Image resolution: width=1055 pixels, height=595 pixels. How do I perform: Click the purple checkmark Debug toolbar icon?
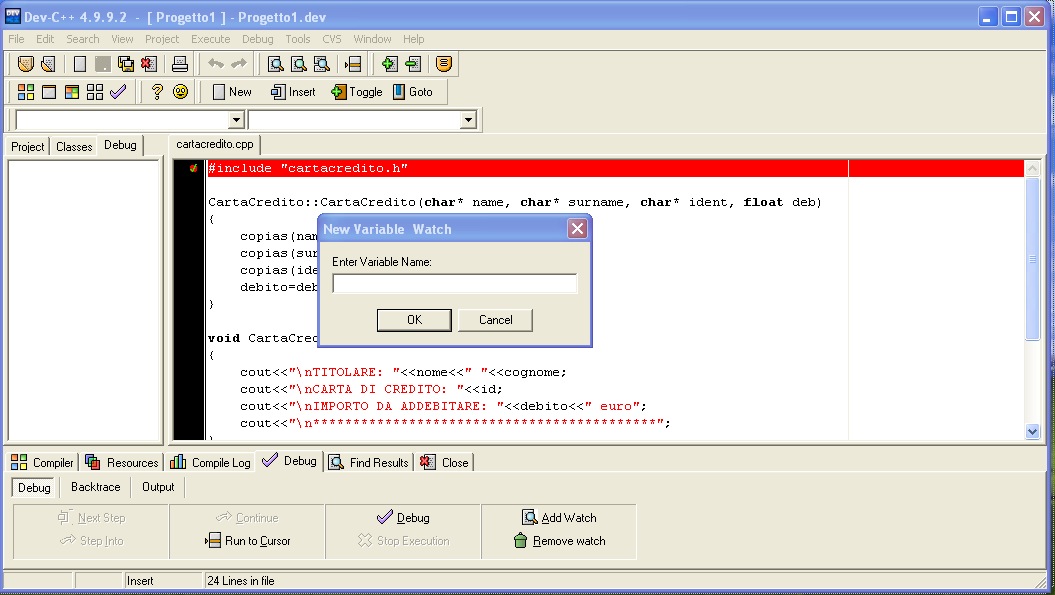click(x=118, y=92)
